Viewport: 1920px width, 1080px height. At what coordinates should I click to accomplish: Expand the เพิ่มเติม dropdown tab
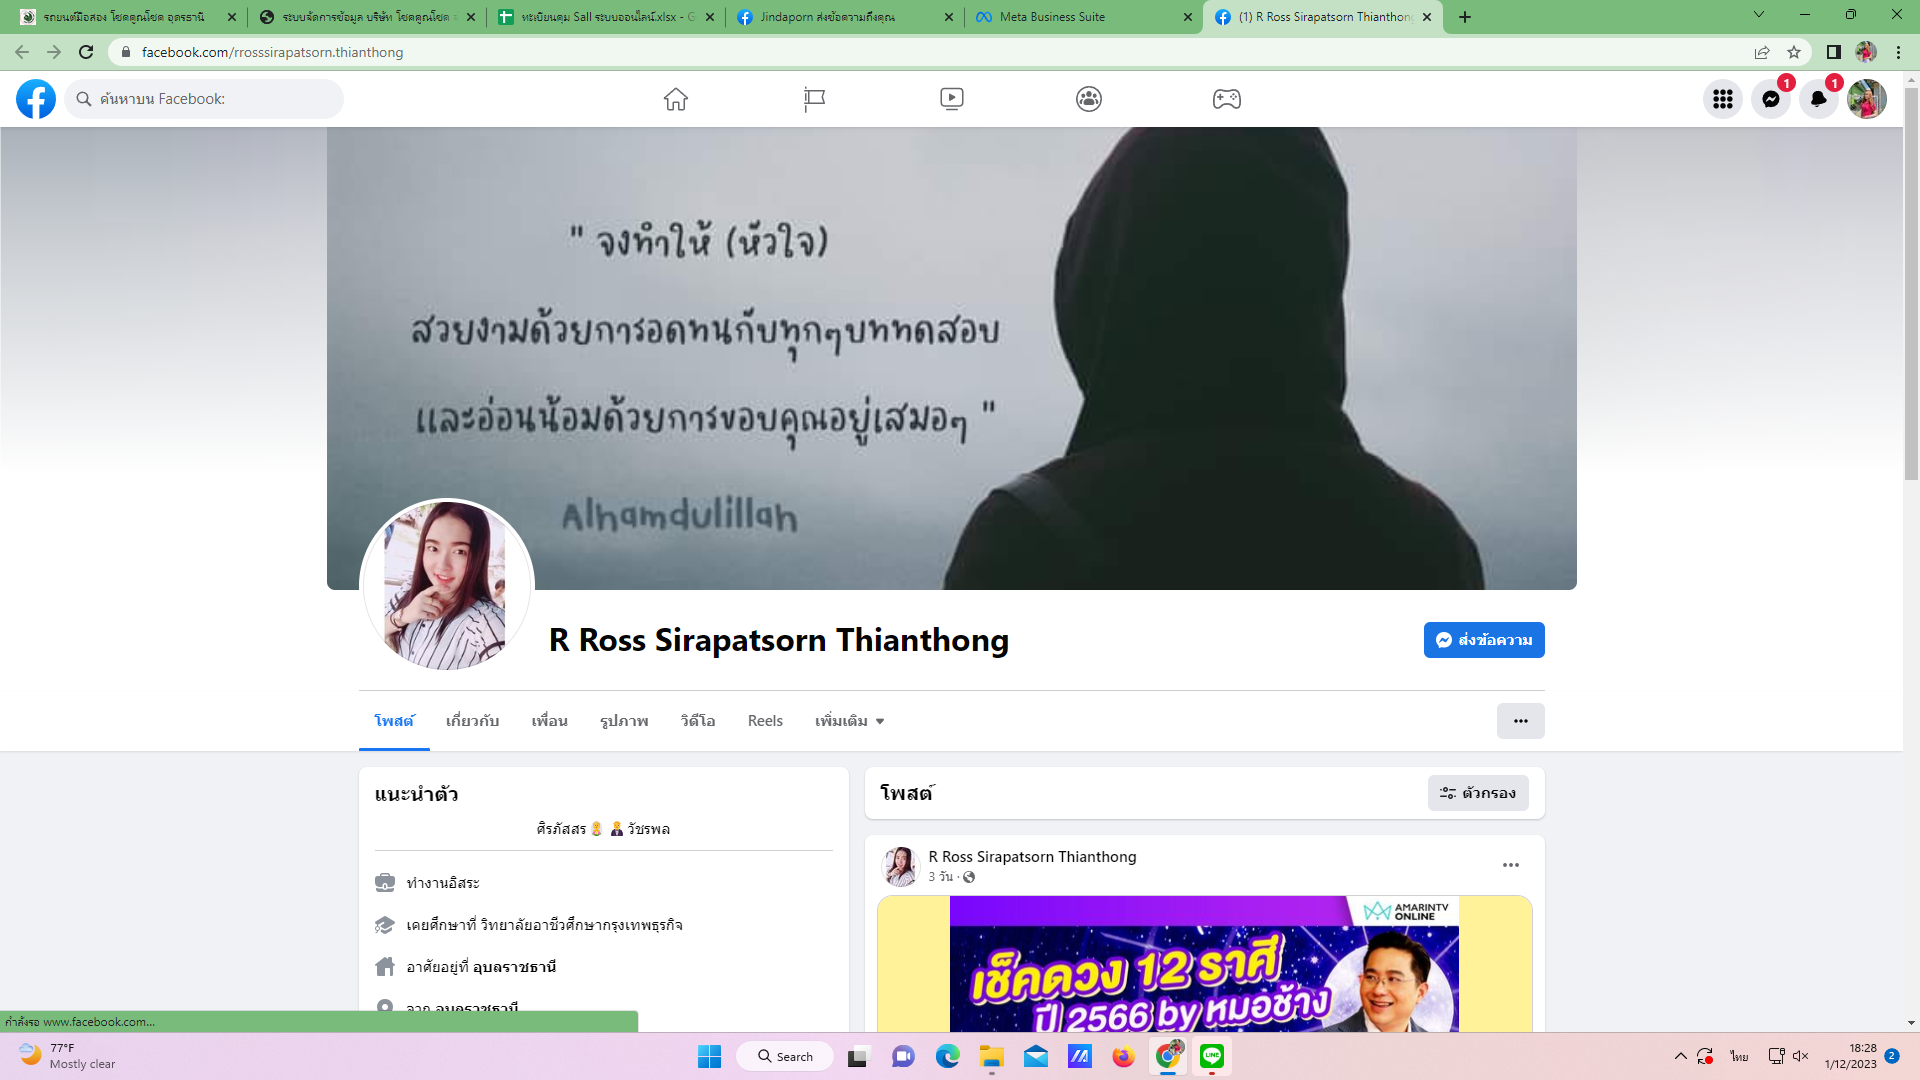point(849,721)
